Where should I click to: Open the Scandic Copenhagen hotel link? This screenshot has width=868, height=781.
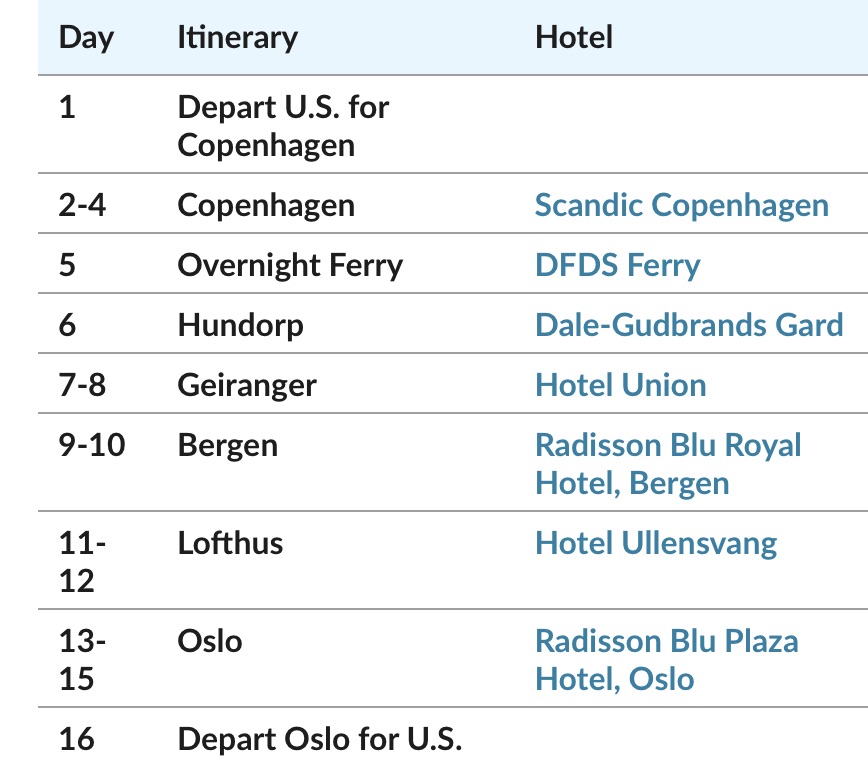tap(681, 205)
